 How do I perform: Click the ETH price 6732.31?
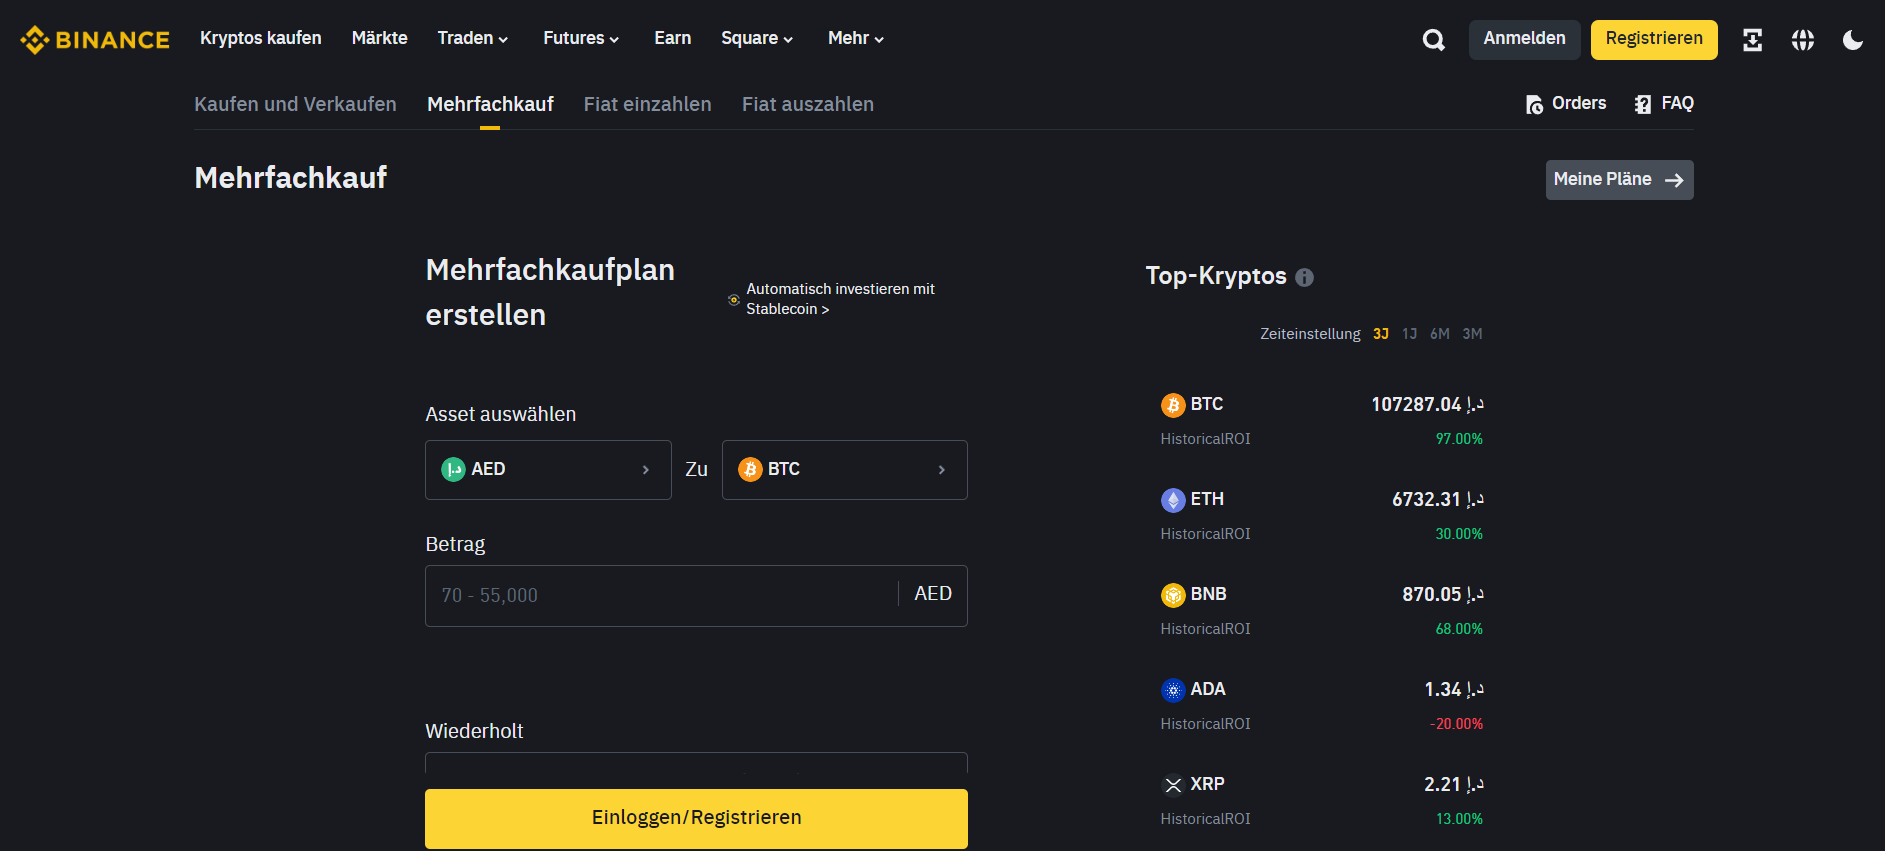pyautogui.click(x=1438, y=499)
